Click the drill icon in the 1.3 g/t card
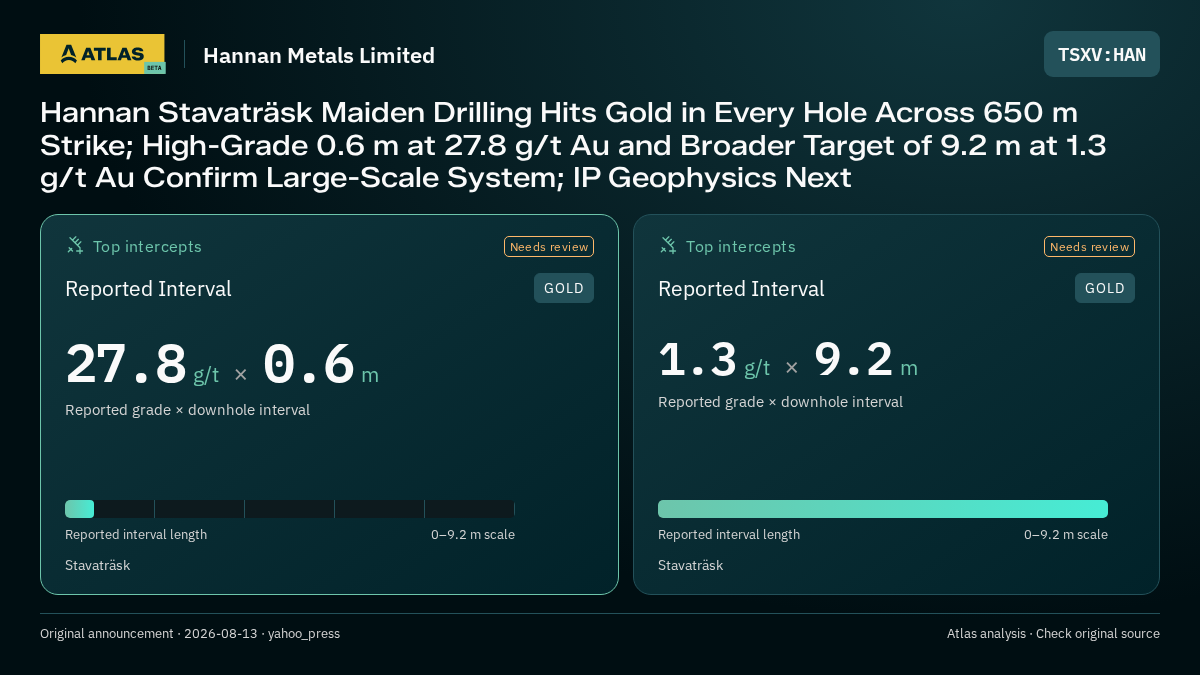The width and height of the screenshot is (1200, 675). point(668,245)
